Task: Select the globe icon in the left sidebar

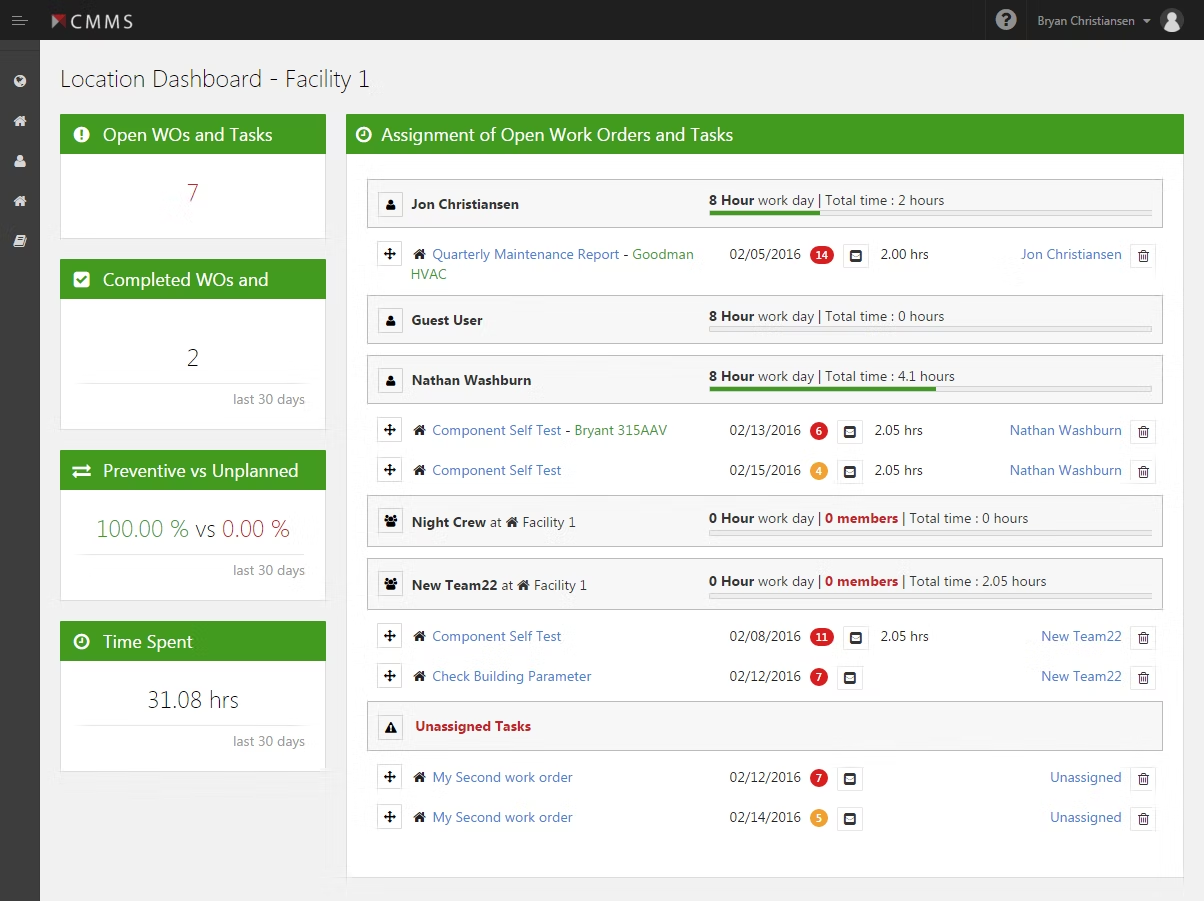Action: coord(19,81)
